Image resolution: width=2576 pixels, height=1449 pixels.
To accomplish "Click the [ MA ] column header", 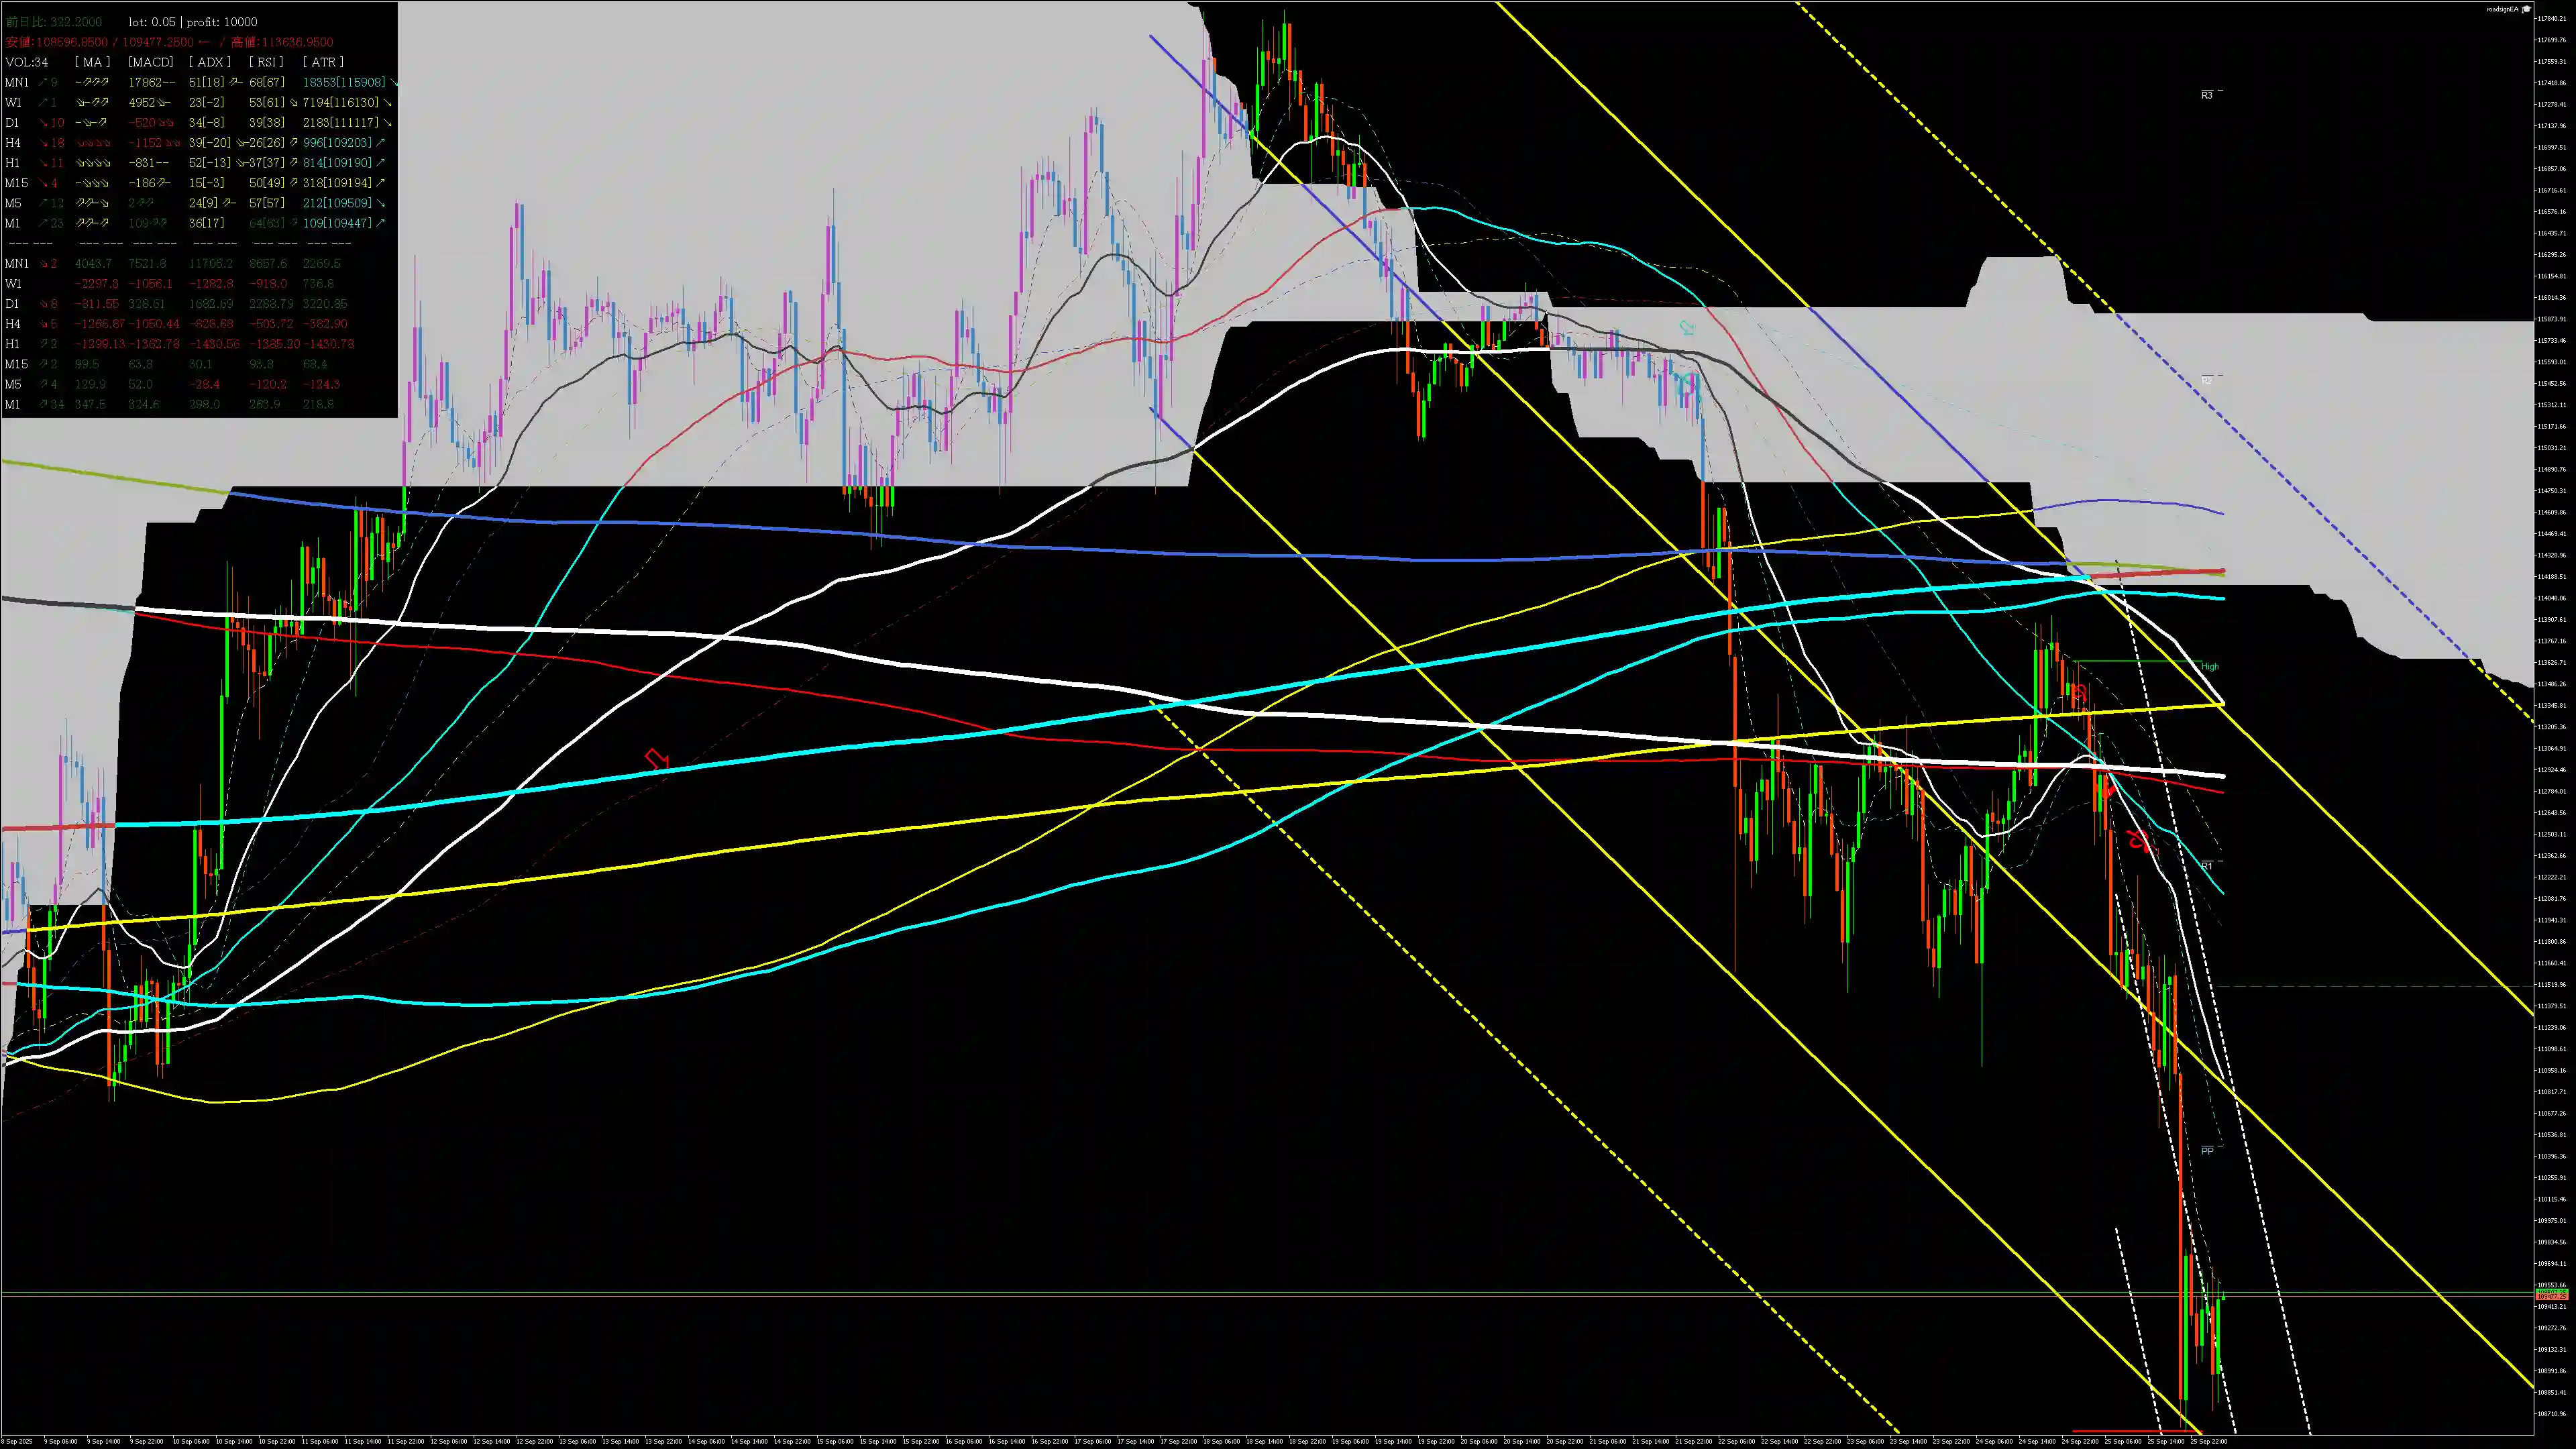I will [x=92, y=62].
